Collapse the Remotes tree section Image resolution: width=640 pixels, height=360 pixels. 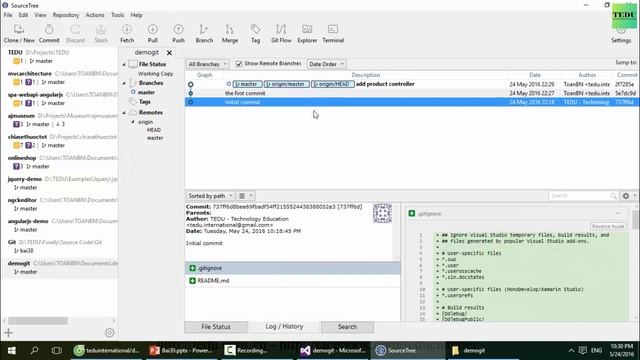(124, 113)
